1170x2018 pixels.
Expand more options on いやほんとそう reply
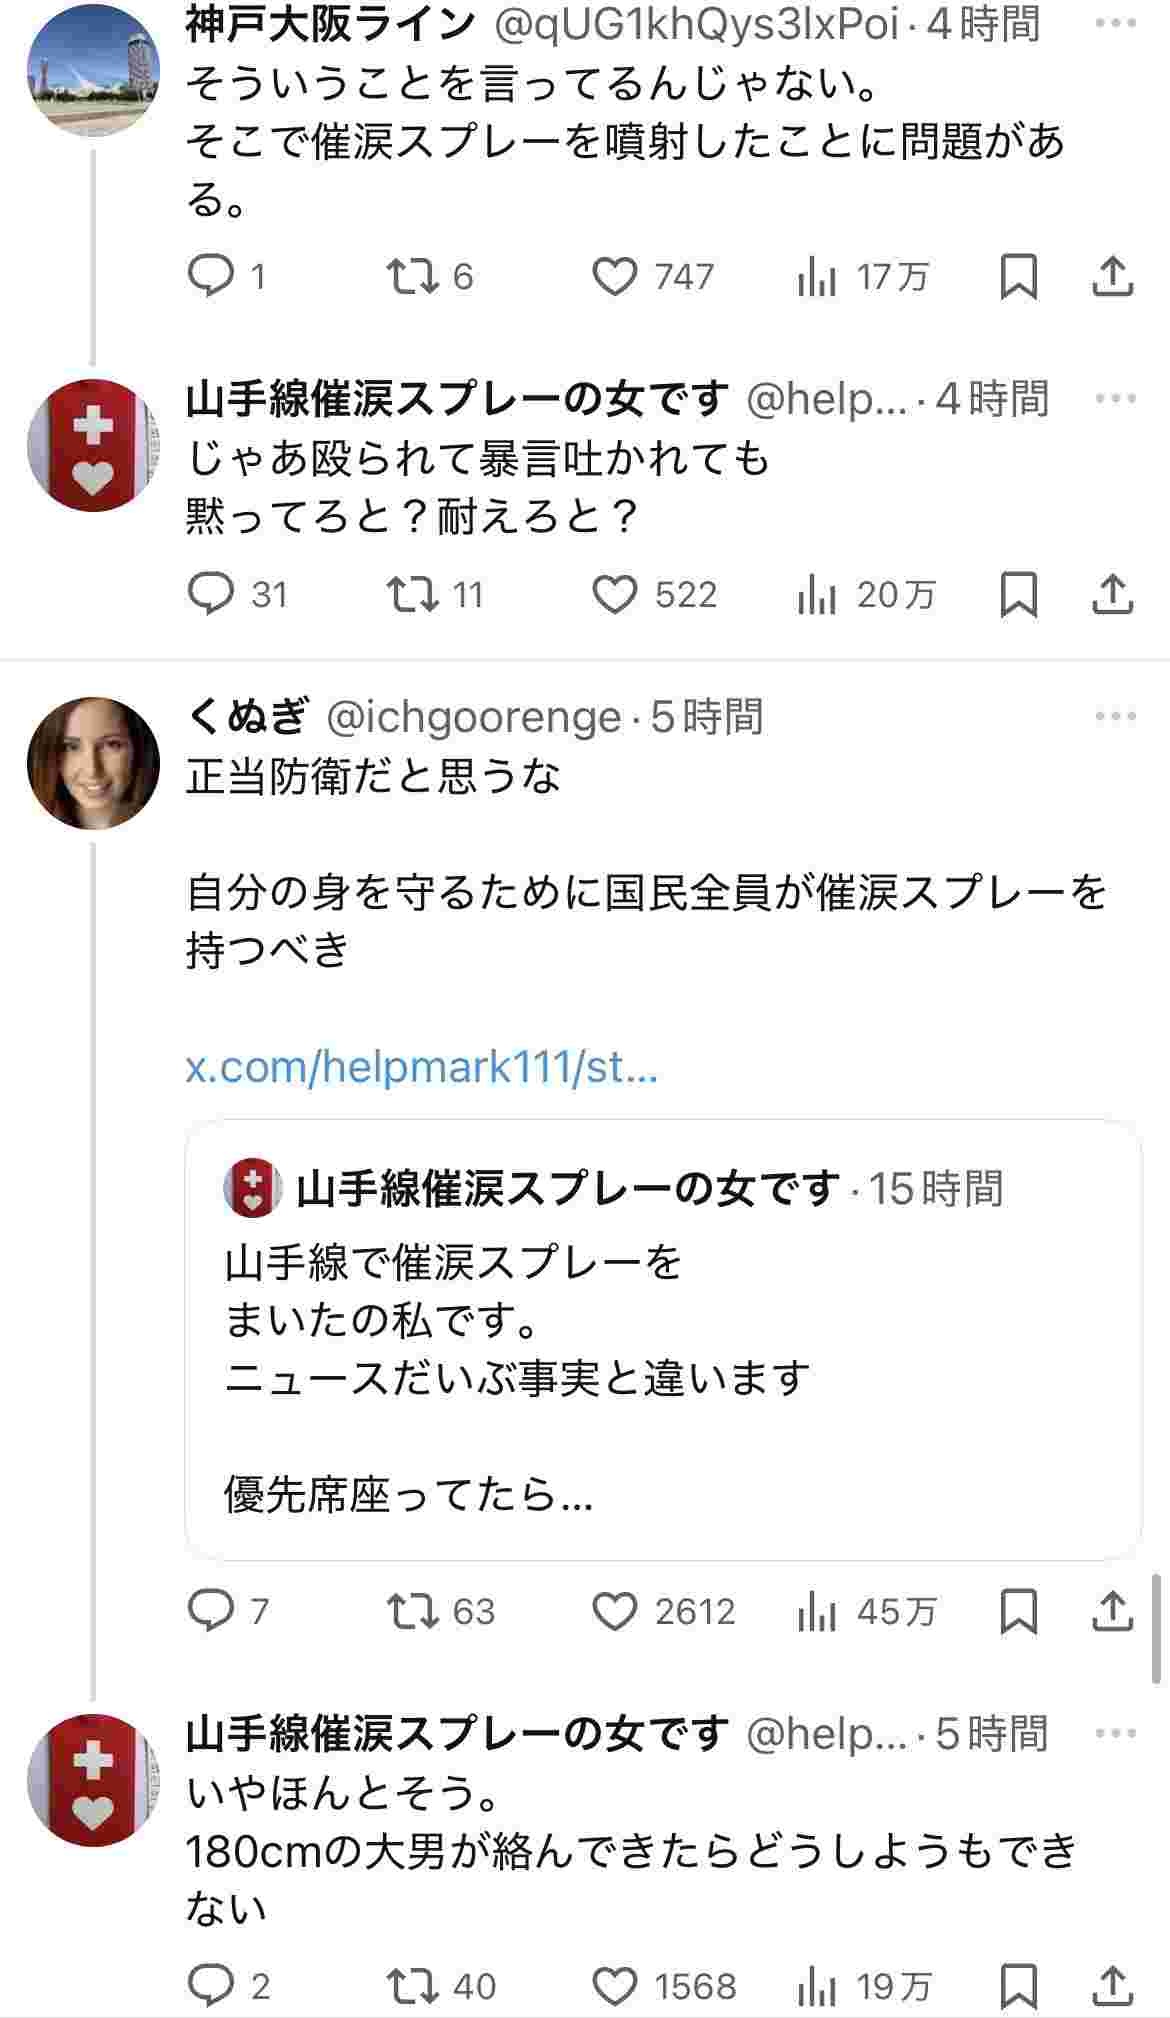tap(1115, 1733)
